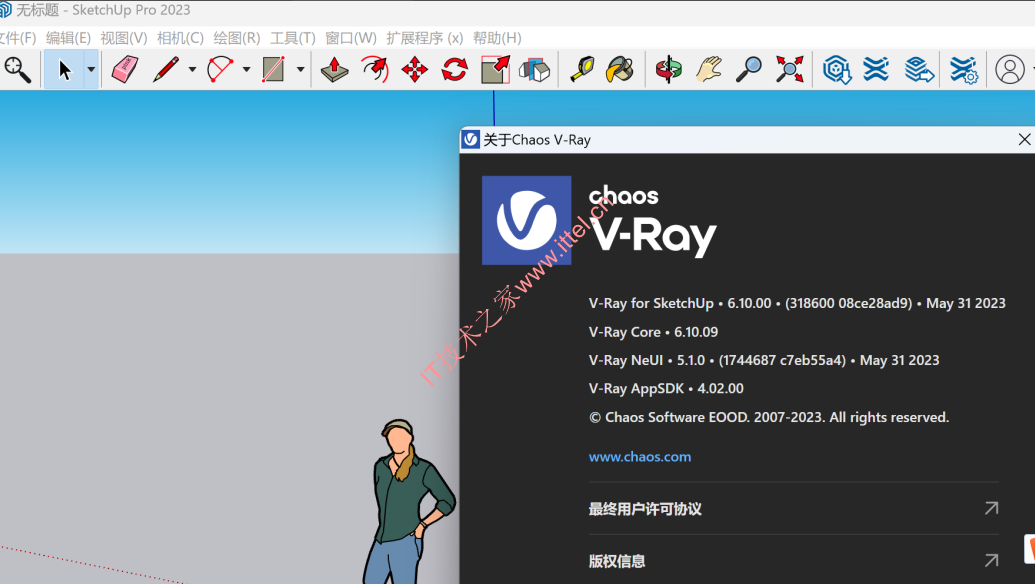Select the Arc drawing tool
Screen dimensions: 1035x584
tap(220, 69)
